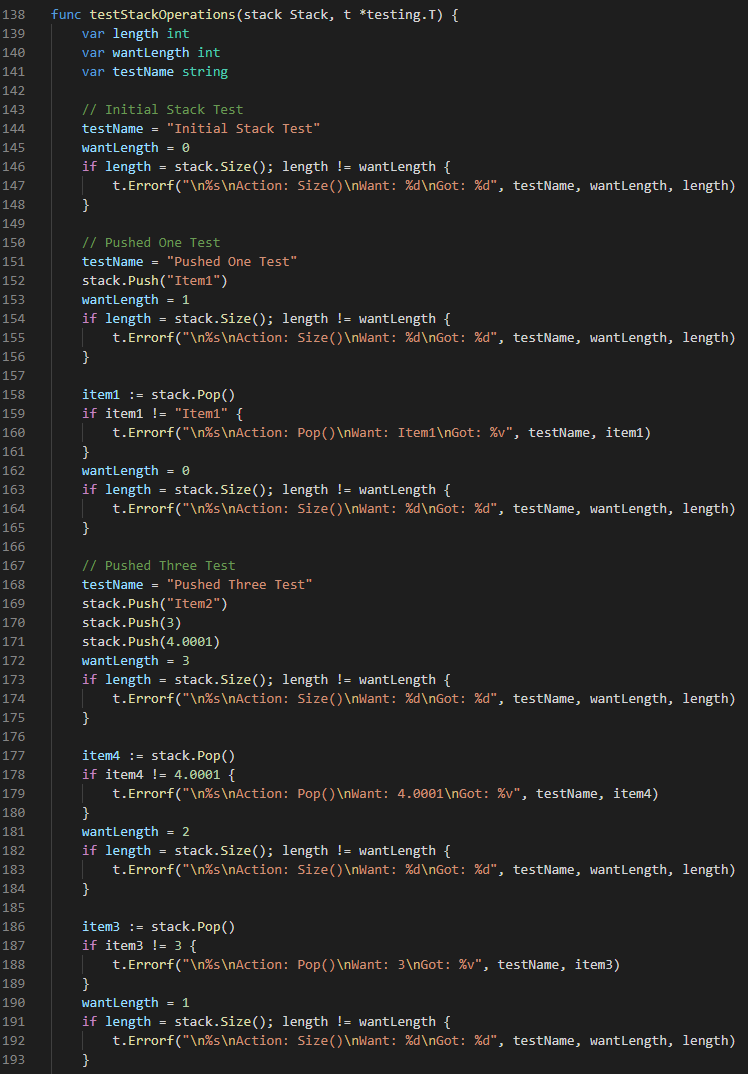Click line number 138 in the gutter
The height and width of the screenshot is (1074, 748).
[14, 14]
